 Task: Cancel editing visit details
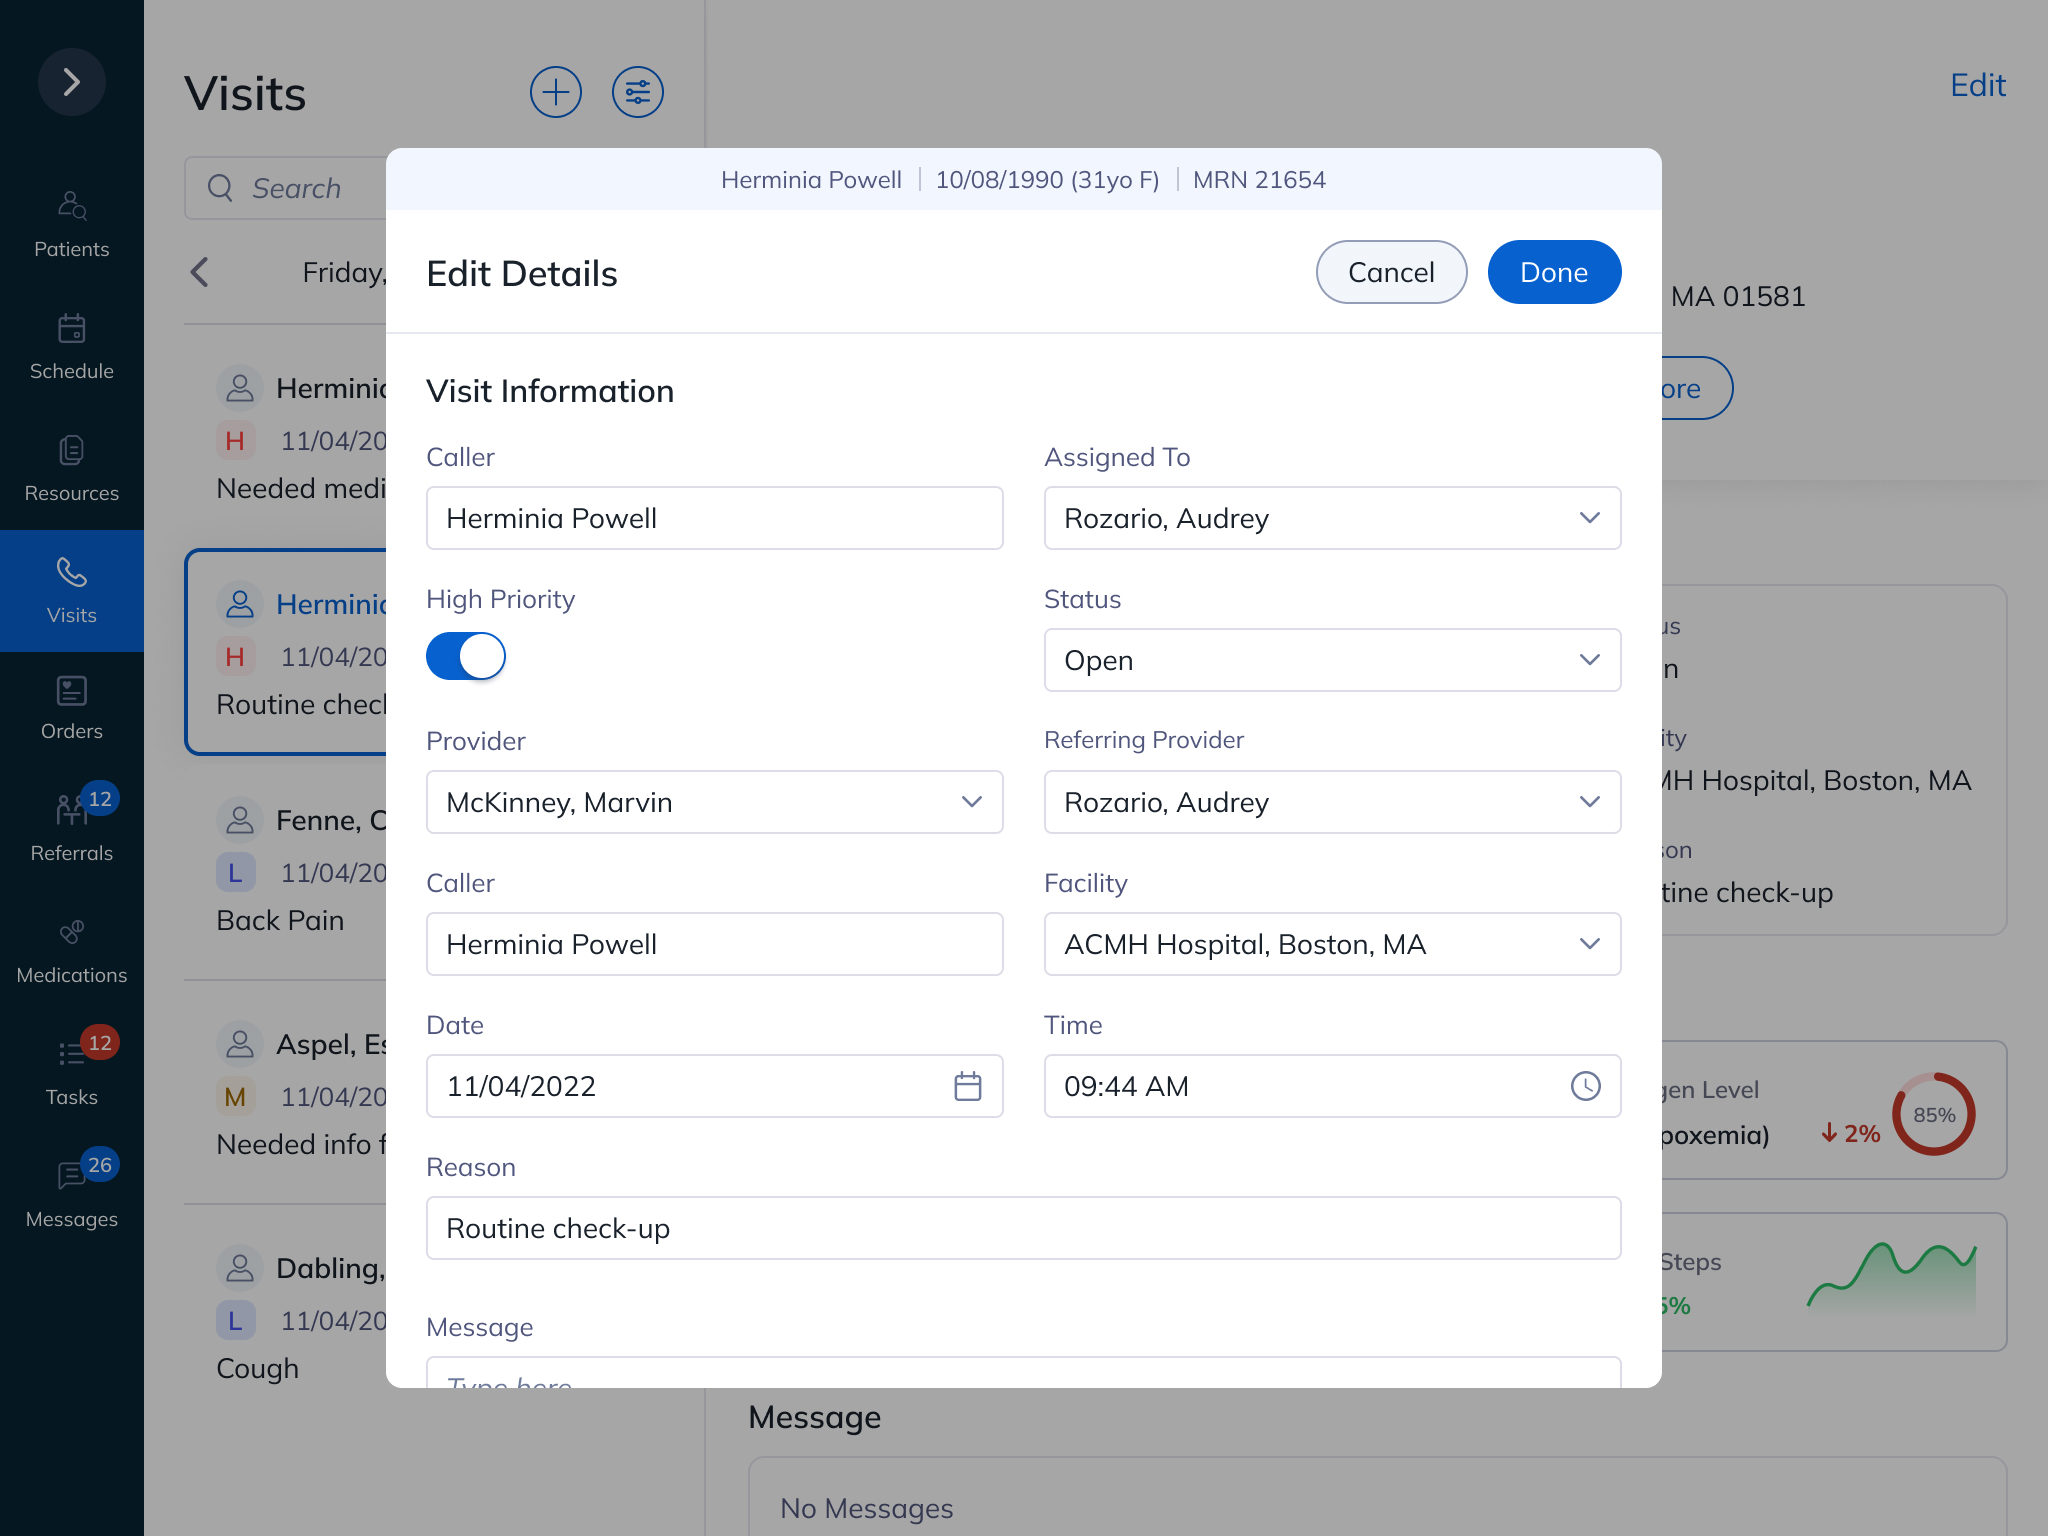[x=1391, y=272]
